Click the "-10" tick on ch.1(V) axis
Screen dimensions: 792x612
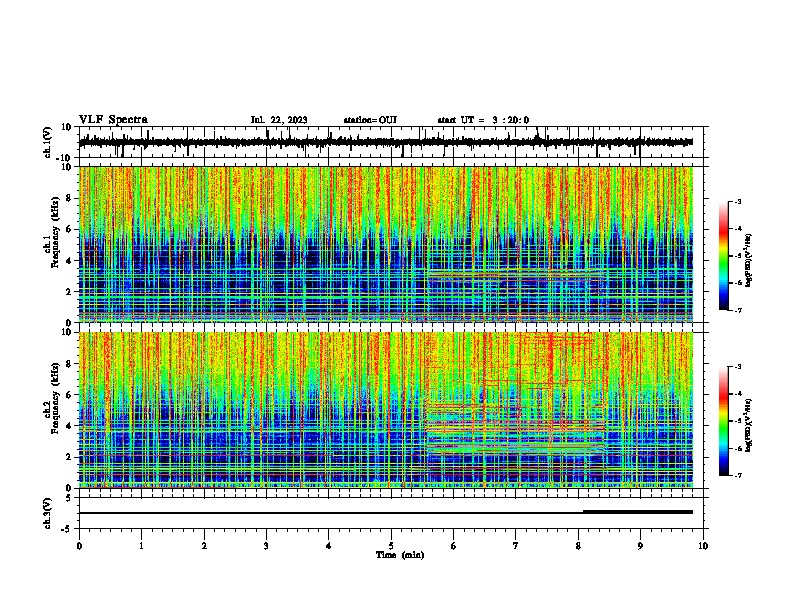click(x=65, y=158)
